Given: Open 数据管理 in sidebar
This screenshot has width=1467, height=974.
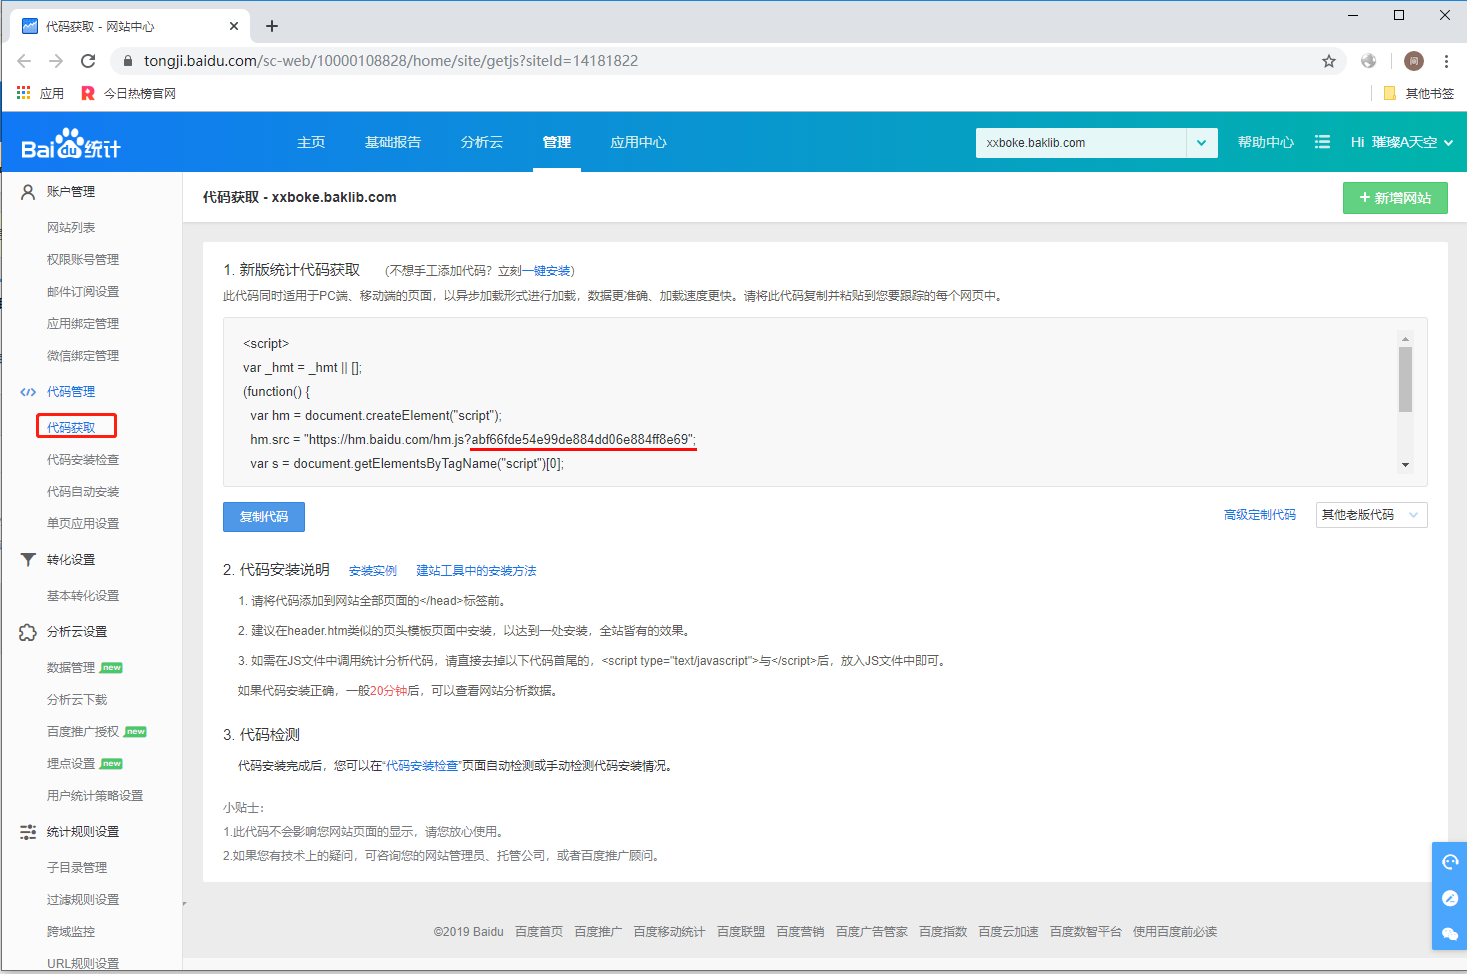Looking at the screenshot, I should click(71, 668).
